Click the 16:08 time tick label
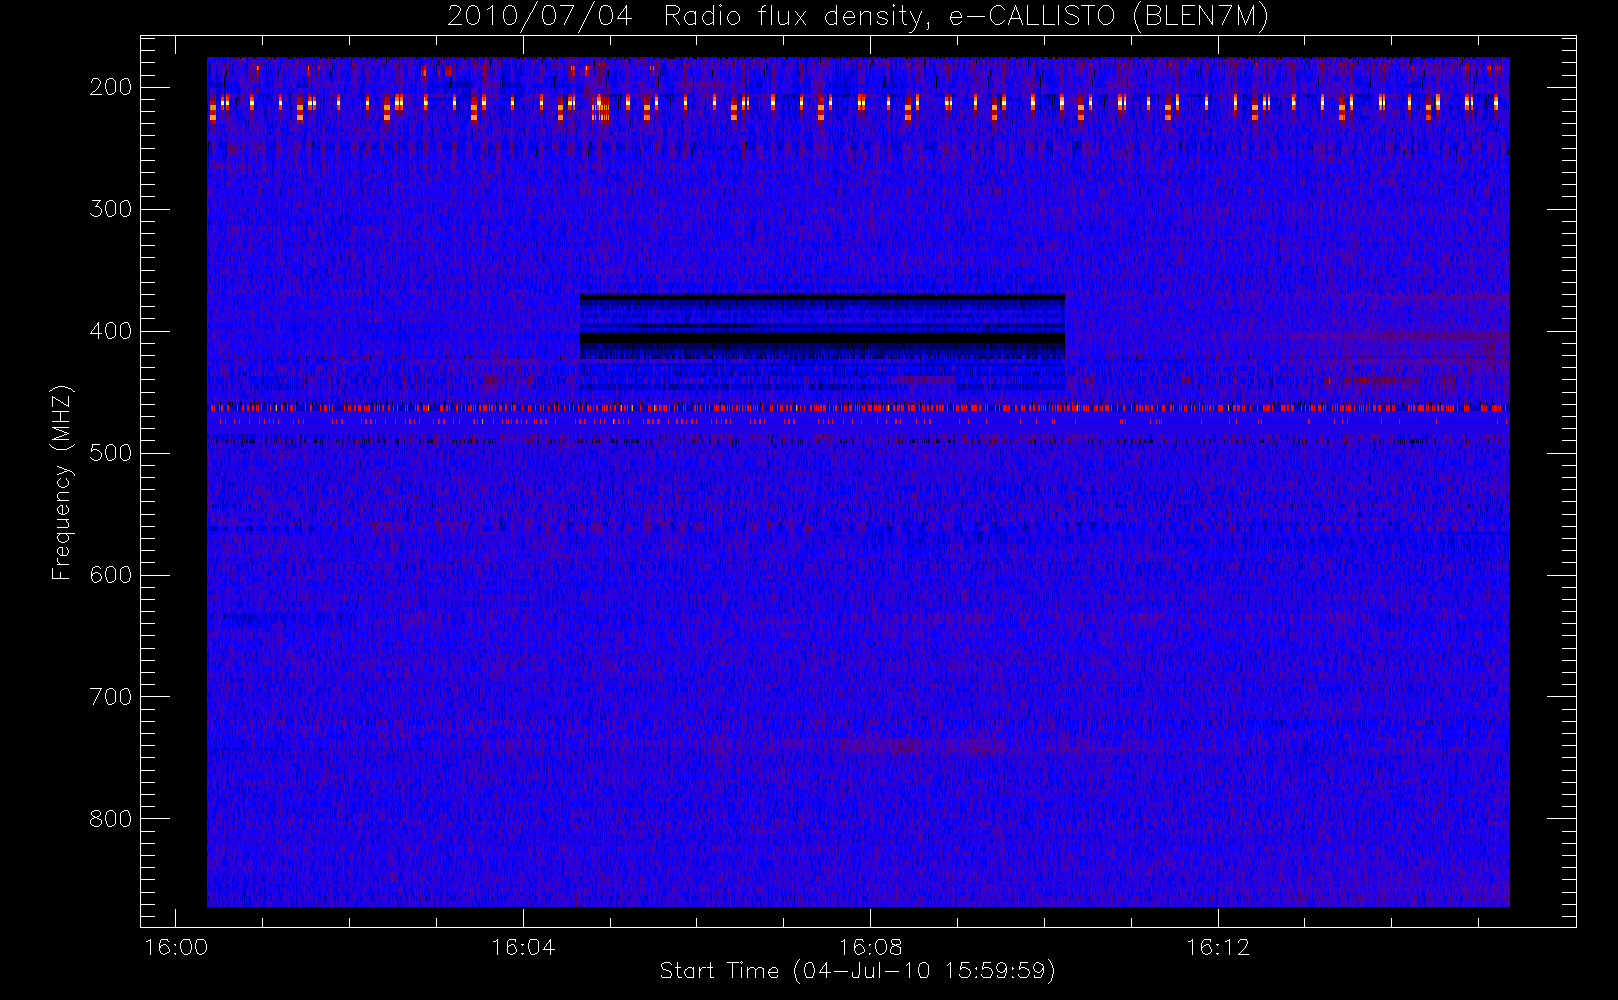Viewport: 1618px width, 1000px height. [x=870, y=947]
